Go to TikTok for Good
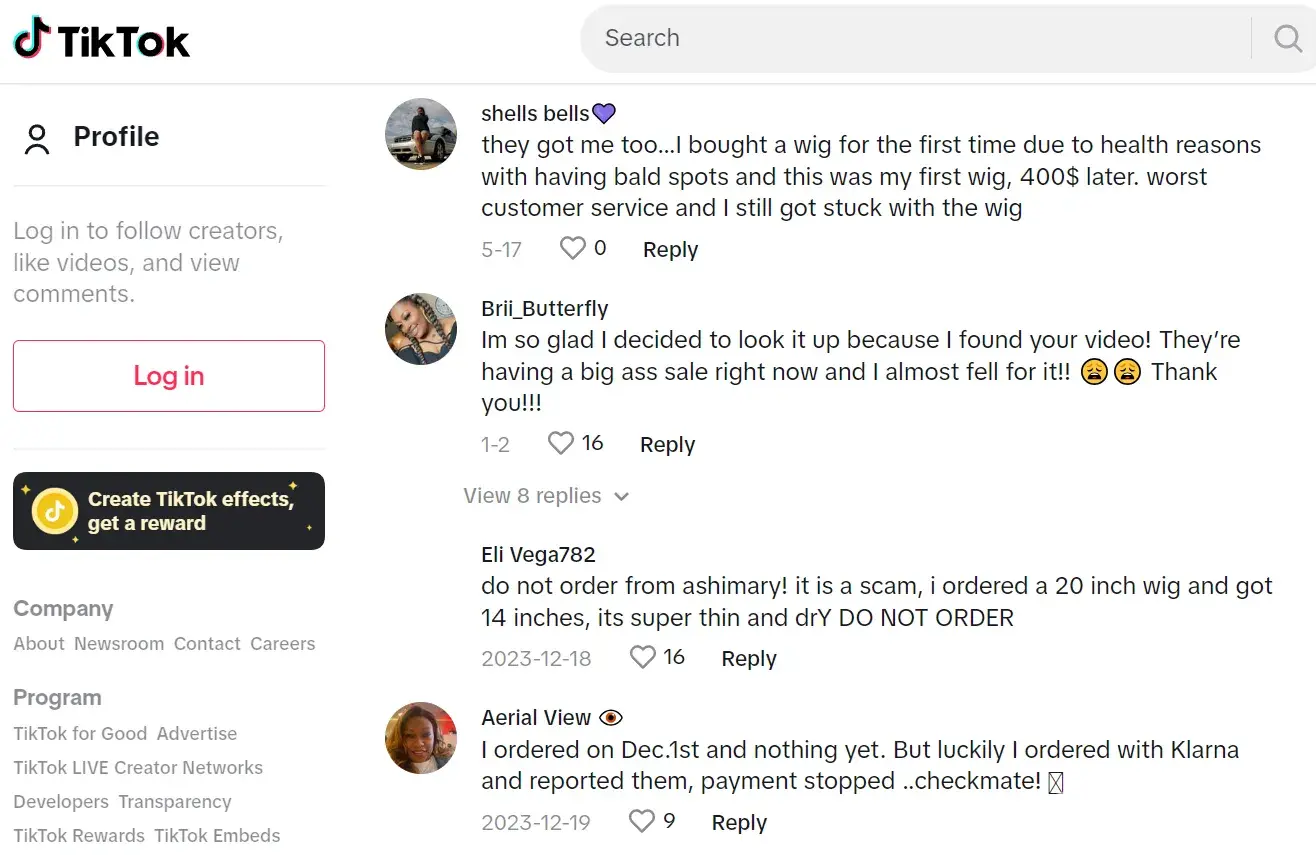Screen dimensions: 1316x855 coord(80,734)
